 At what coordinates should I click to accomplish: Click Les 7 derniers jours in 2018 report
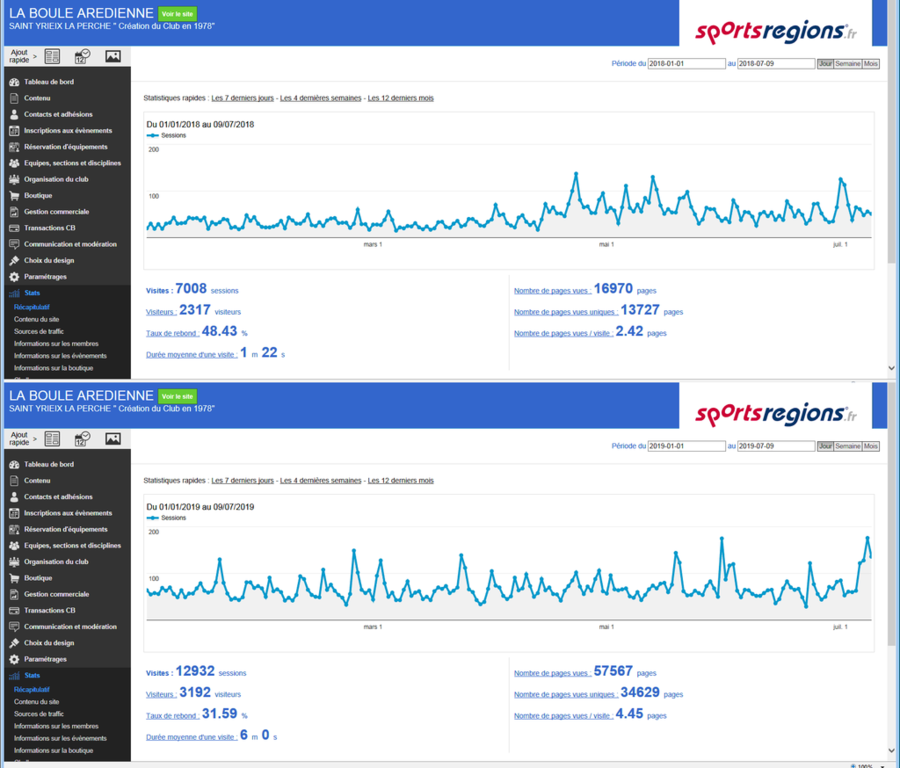[x=241, y=98]
